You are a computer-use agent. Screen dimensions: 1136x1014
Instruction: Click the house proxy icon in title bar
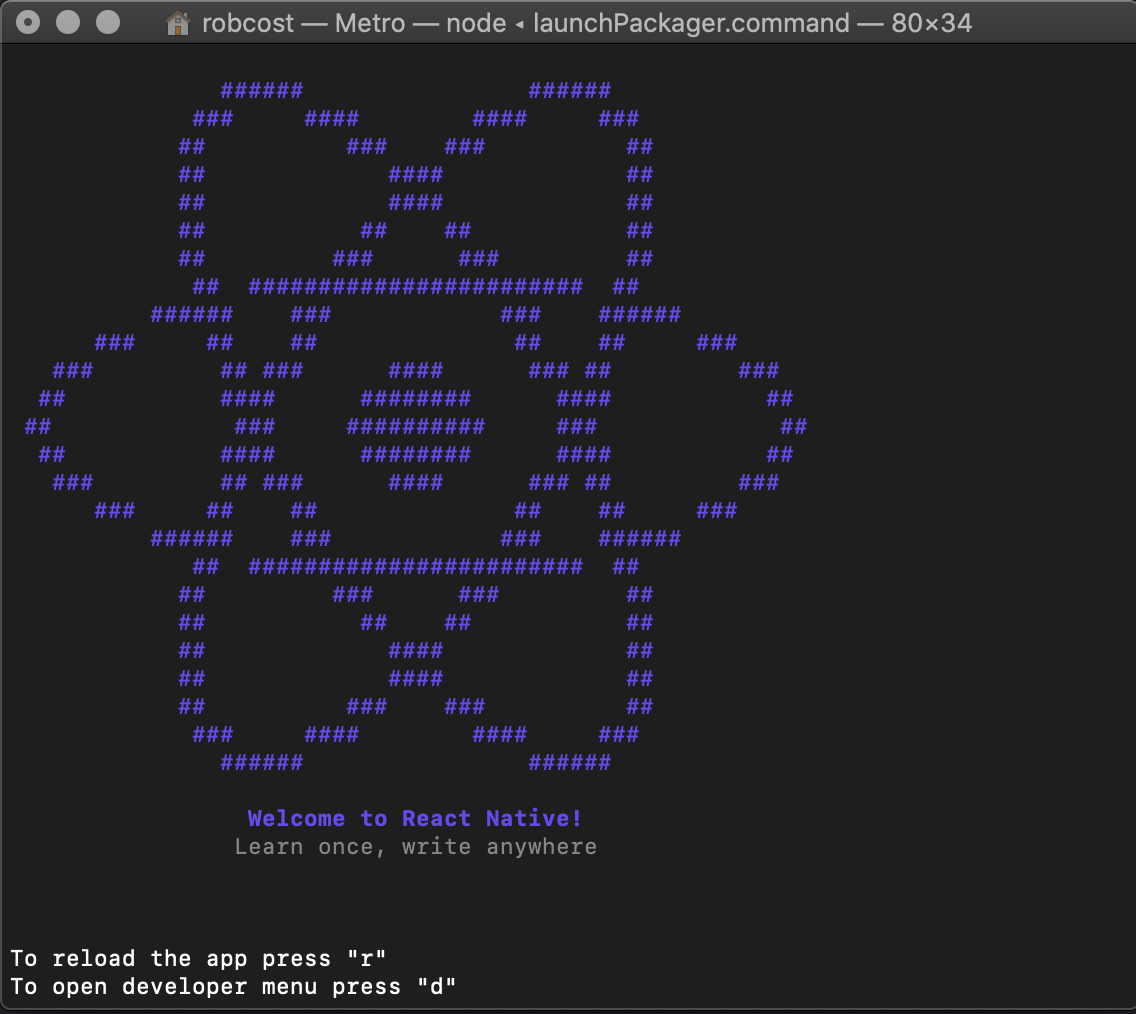pyautogui.click(x=176, y=22)
